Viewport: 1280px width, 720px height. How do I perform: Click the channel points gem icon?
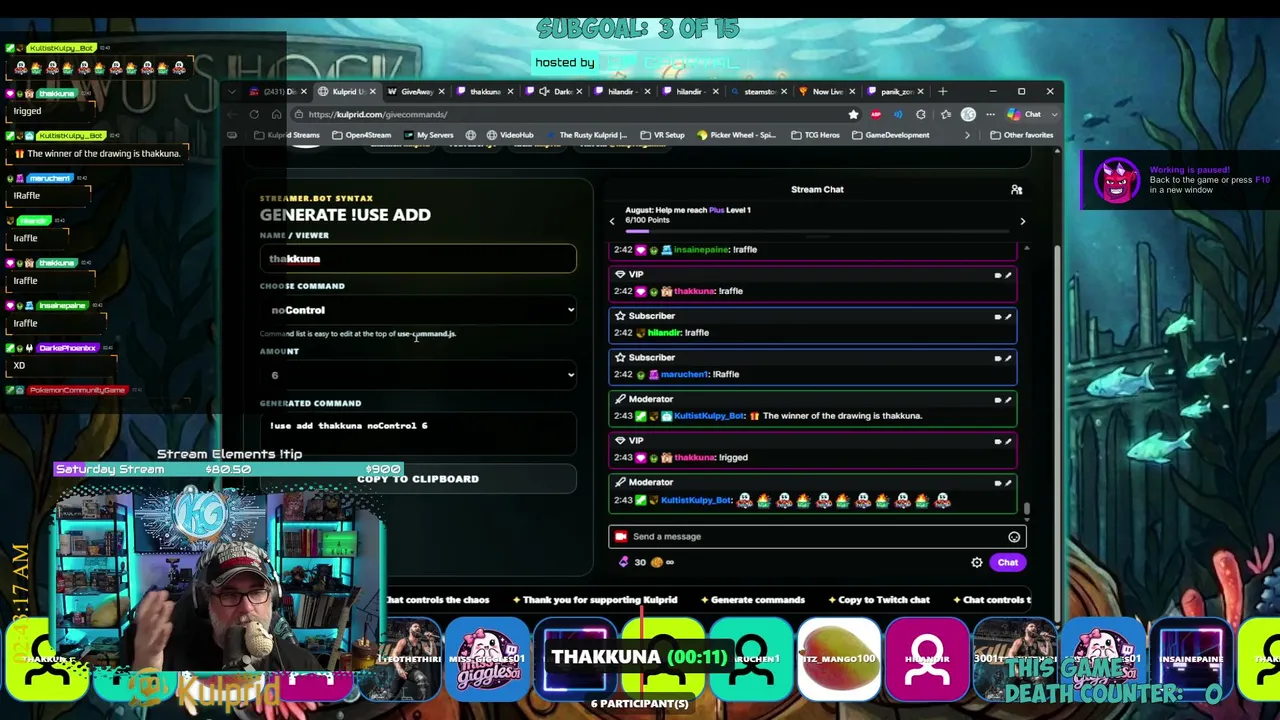click(x=624, y=562)
